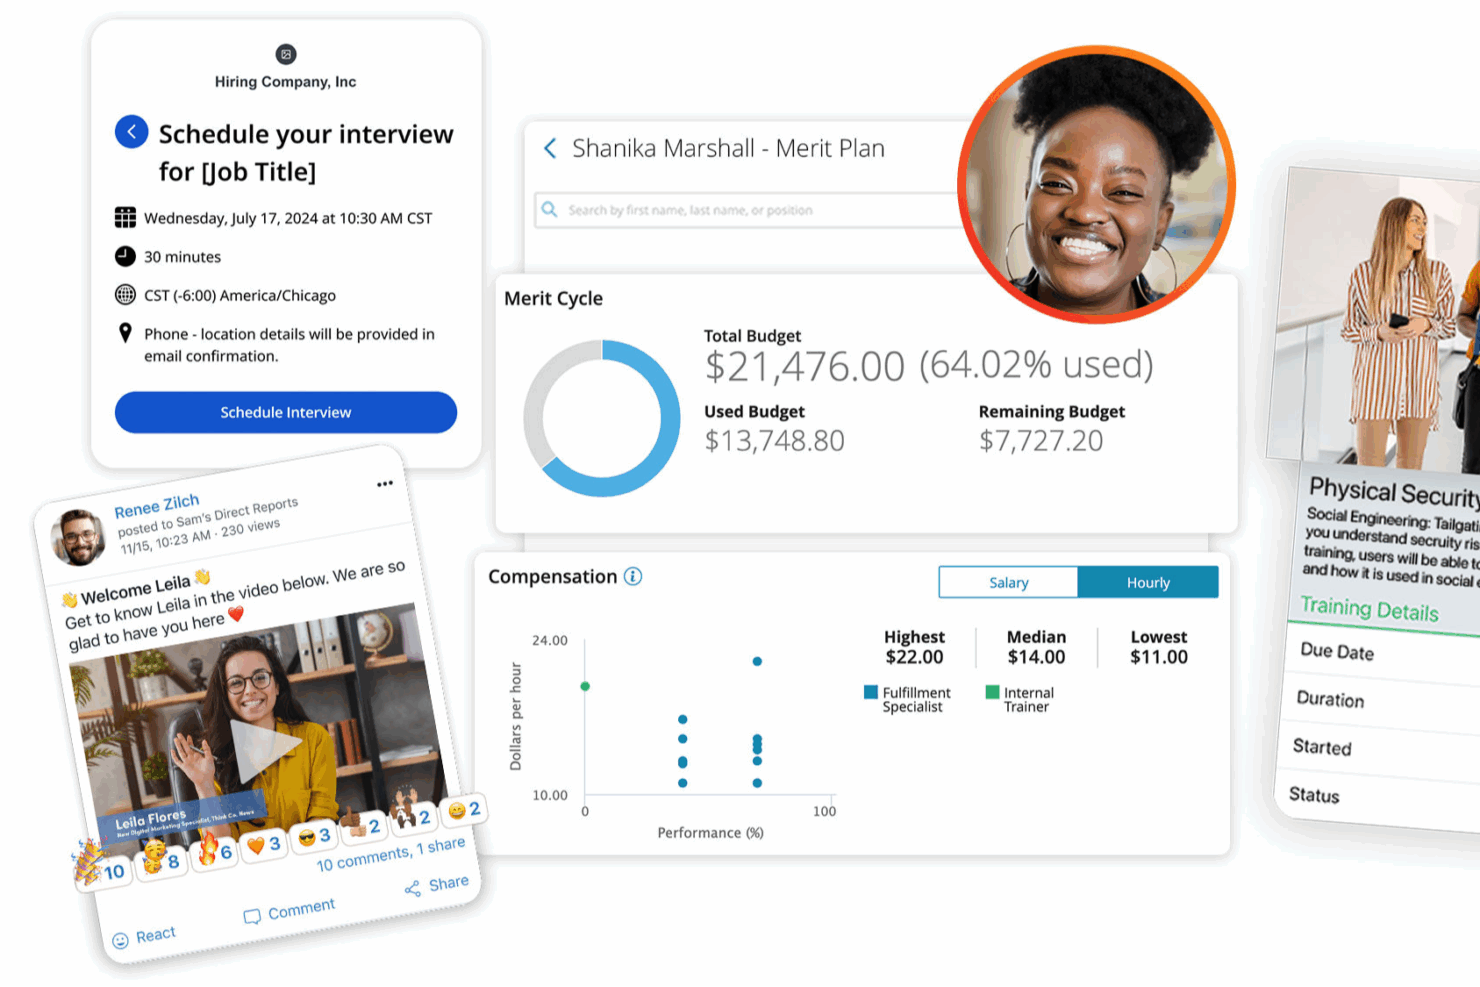Click the Comment speech bubble icon
Image resolution: width=1480 pixels, height=987 pixels.
point(252,916)
